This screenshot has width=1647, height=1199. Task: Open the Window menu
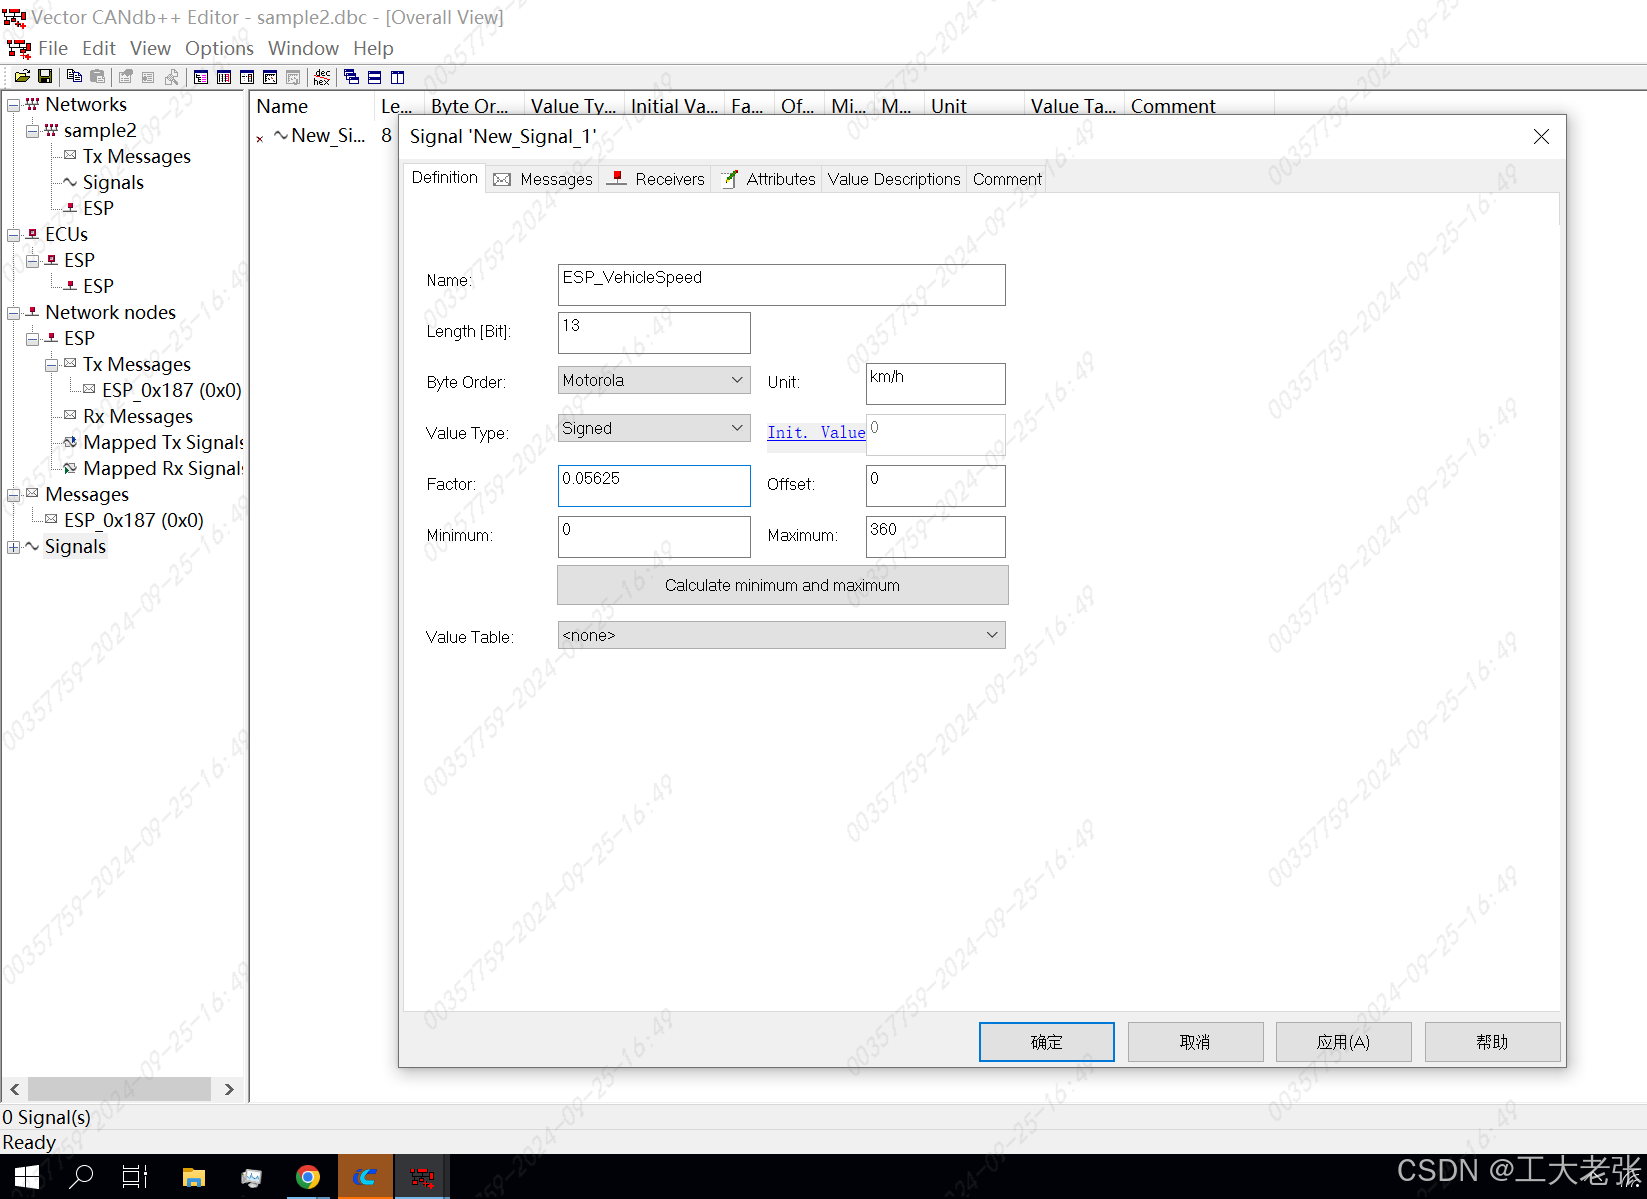(303, 48)
